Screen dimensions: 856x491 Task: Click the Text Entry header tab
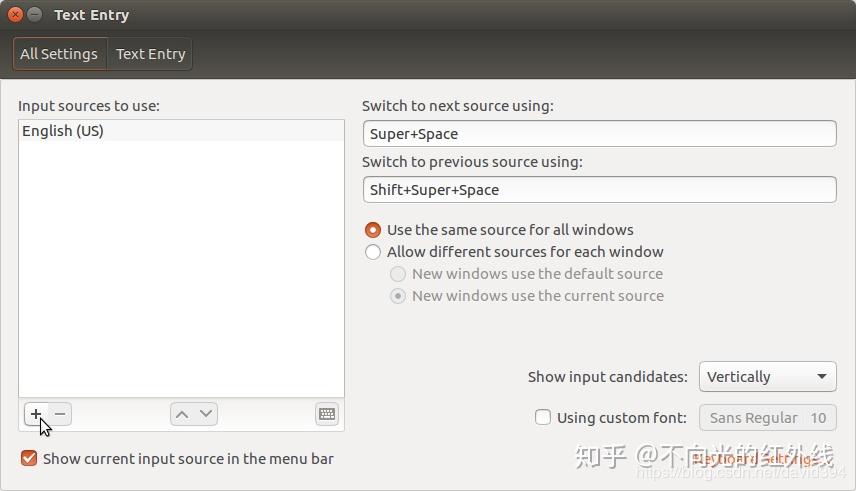(151, 54)
